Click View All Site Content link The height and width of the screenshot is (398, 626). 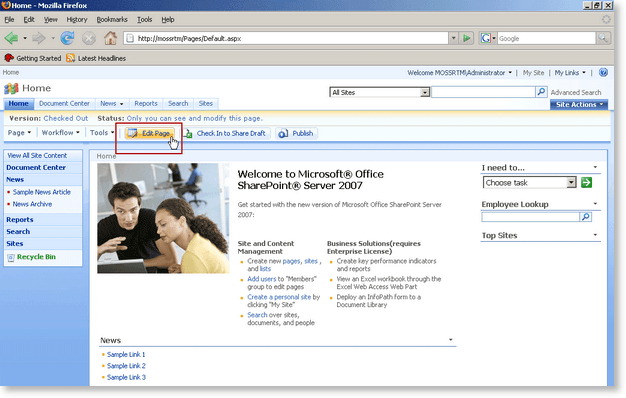(x=37, y=156)
